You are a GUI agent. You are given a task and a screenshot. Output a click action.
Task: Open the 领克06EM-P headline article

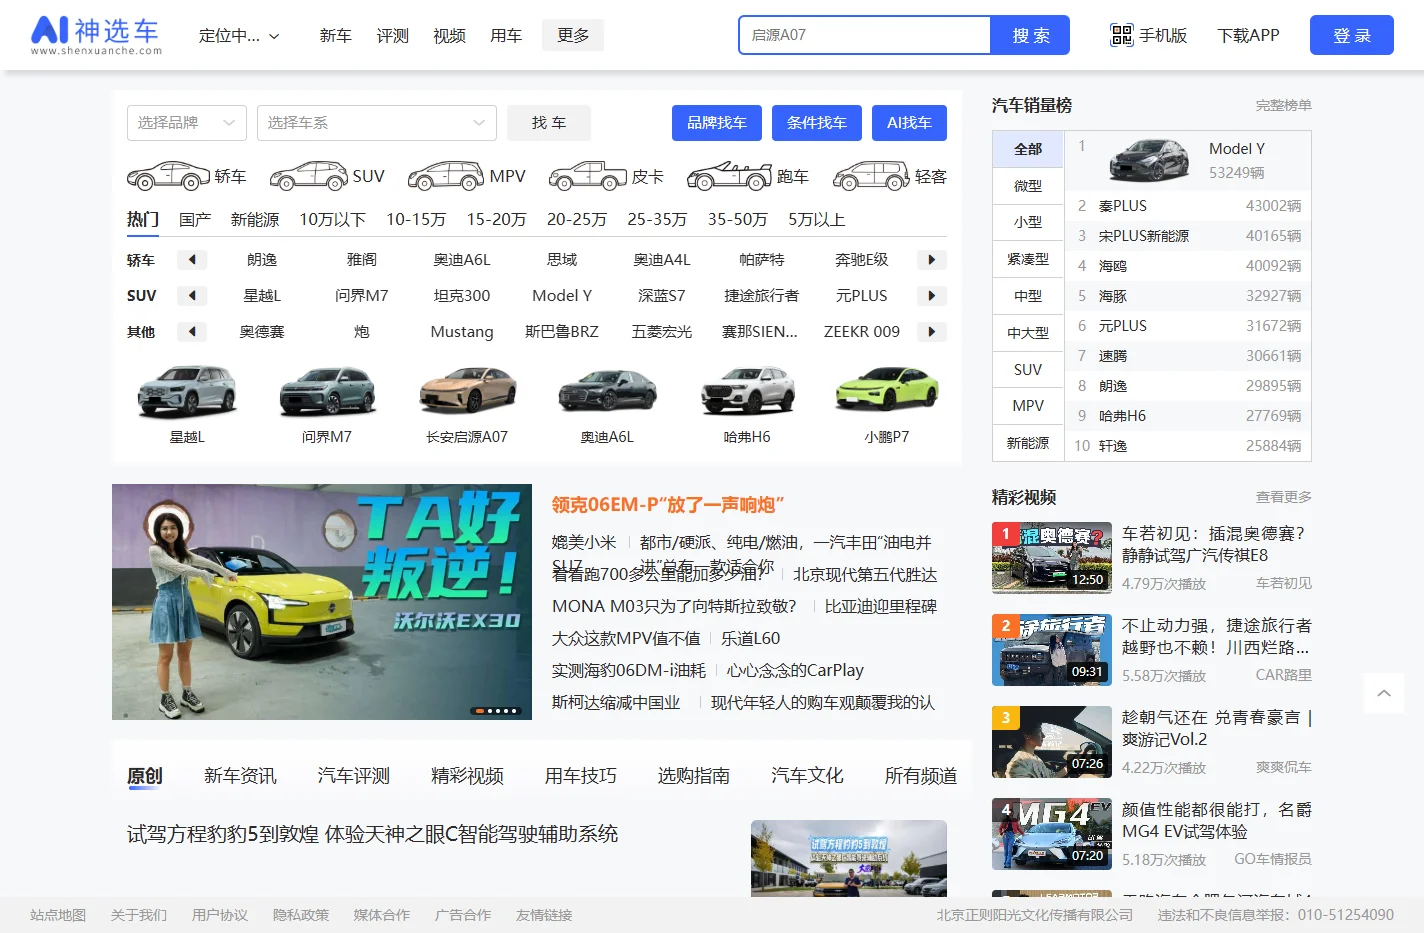coord(668,505)
